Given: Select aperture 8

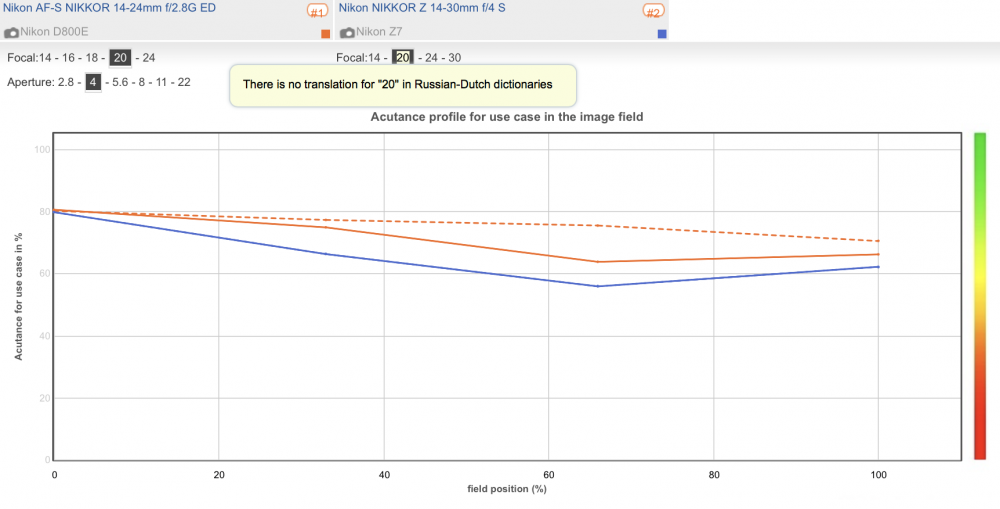Looking at the screenshot, I should tap(142, 82).
